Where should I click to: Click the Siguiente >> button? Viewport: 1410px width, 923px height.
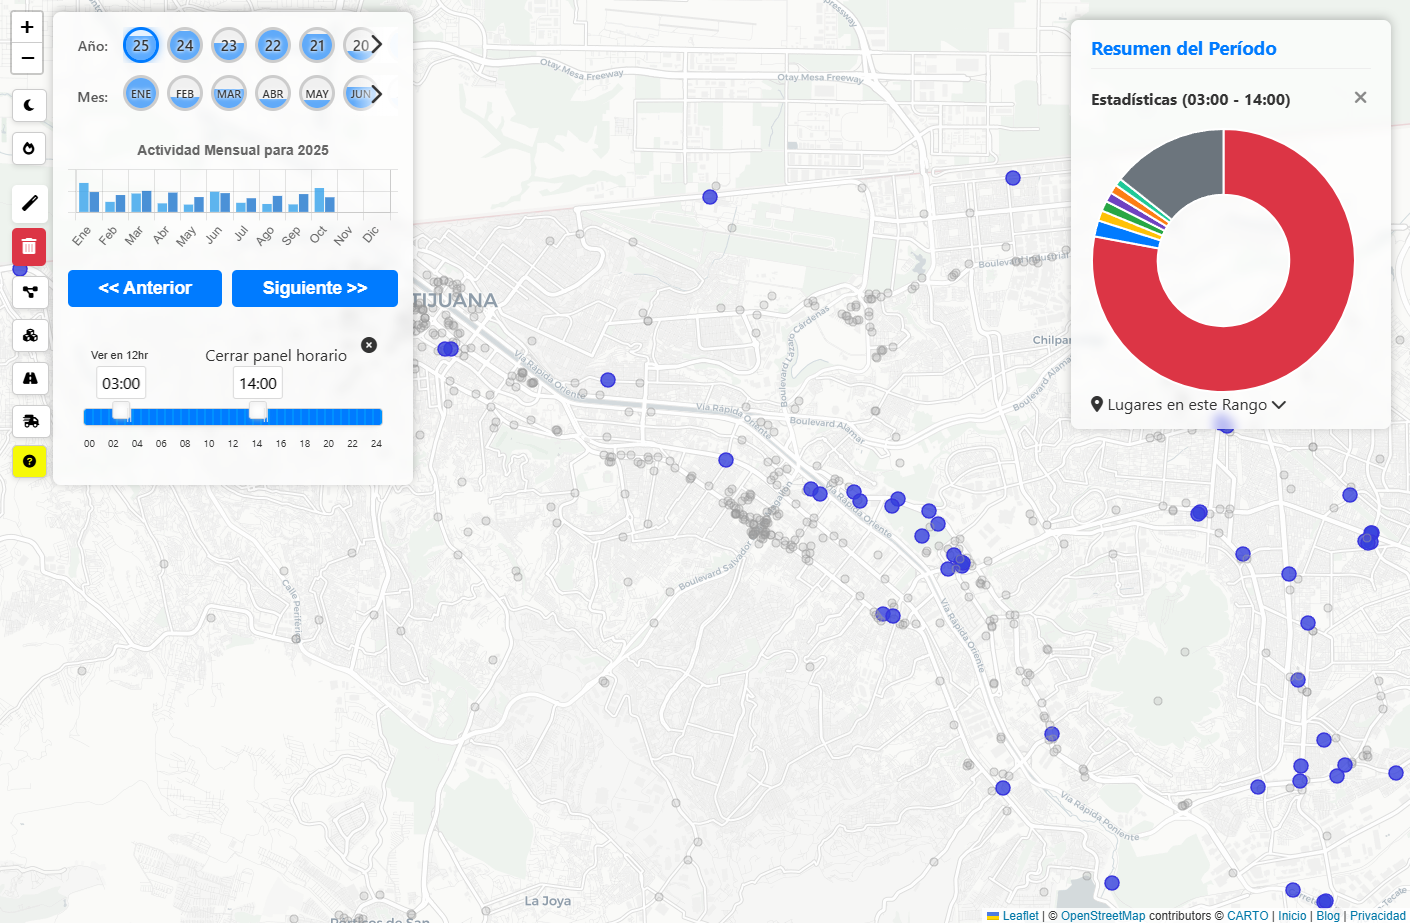[x=315, y=288]
